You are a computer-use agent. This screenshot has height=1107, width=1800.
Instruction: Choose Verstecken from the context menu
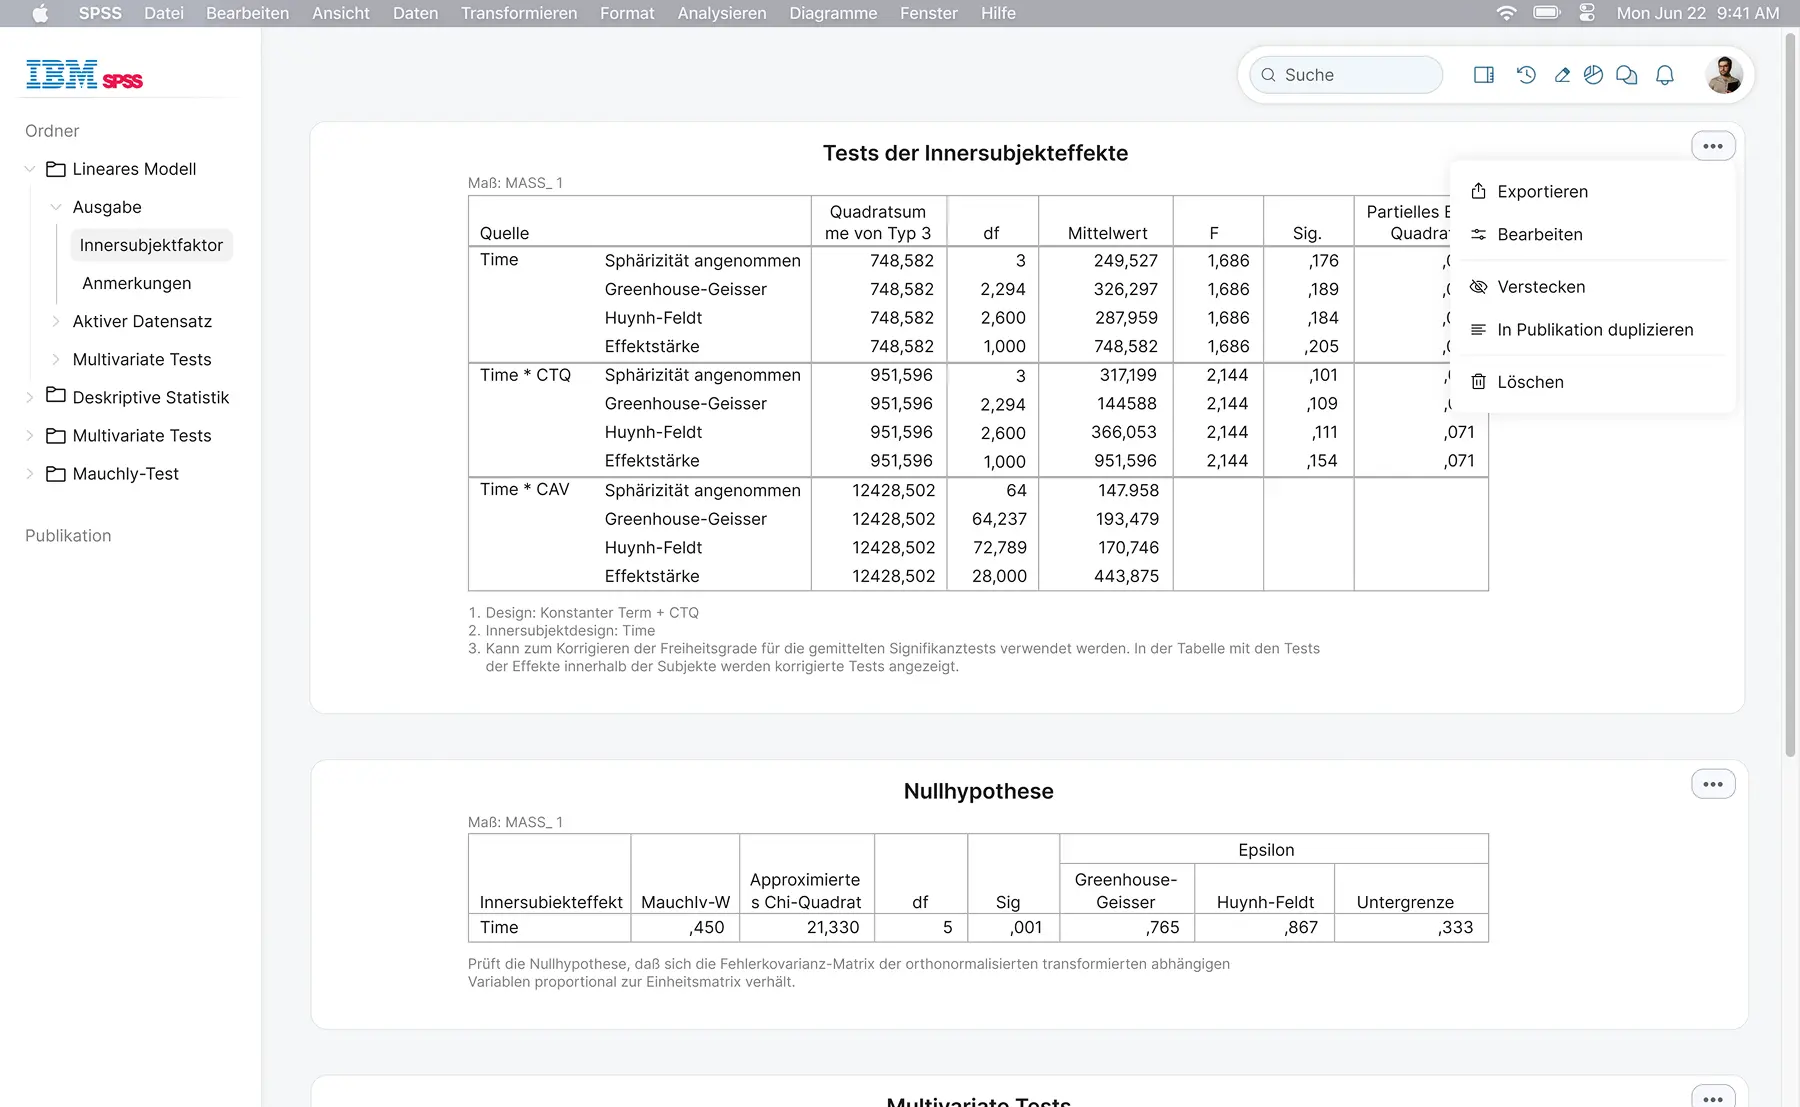pyautogui.click(x=1592, y=287)
